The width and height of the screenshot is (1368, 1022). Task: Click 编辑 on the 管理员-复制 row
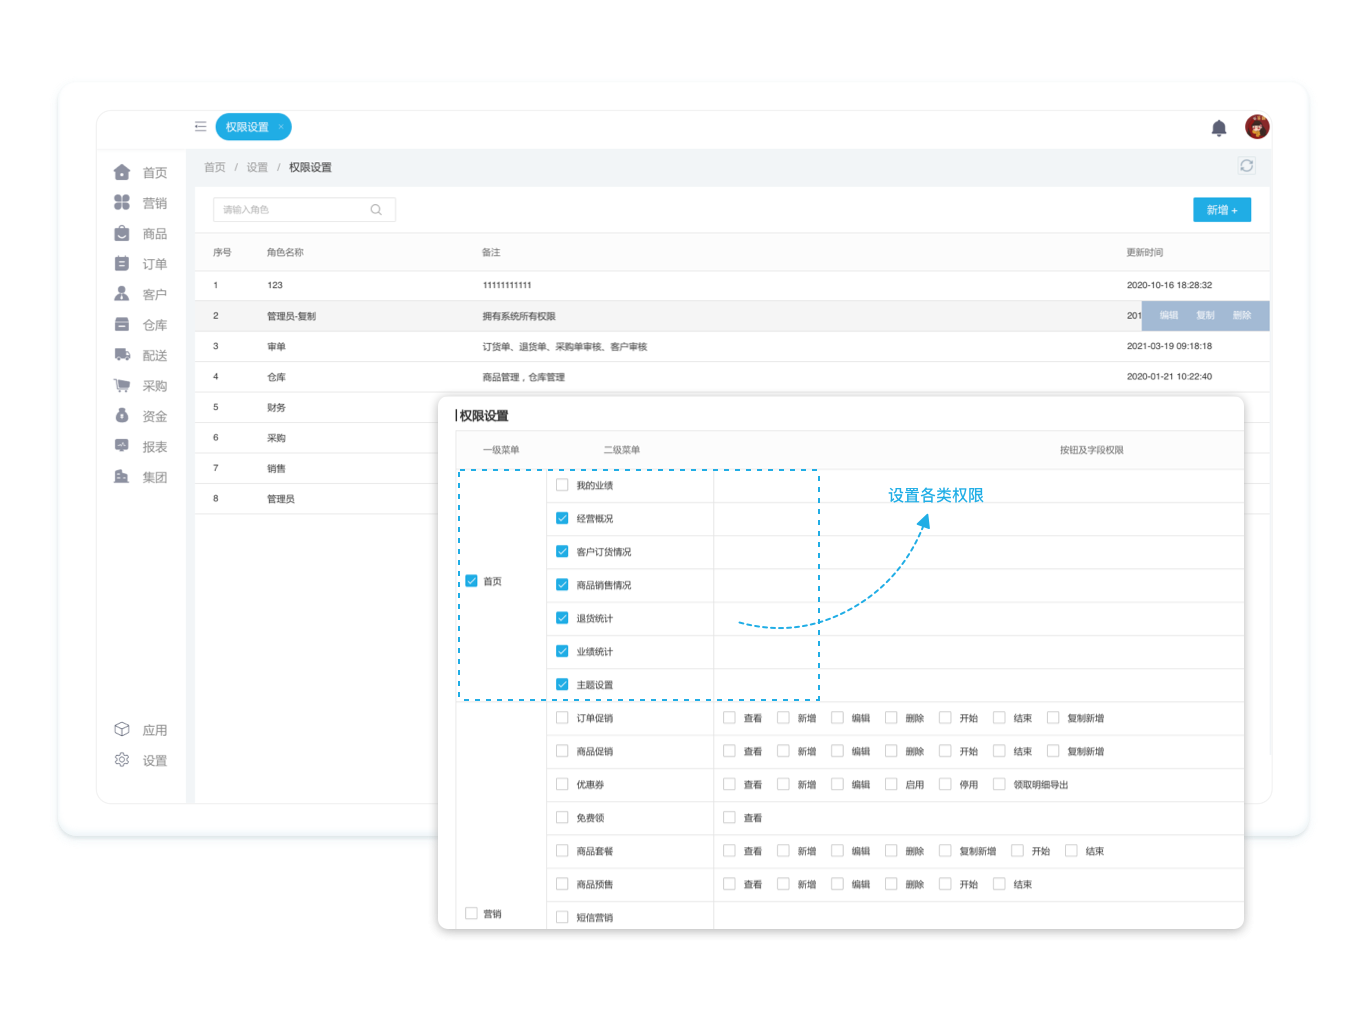[x=1168, y=316]
